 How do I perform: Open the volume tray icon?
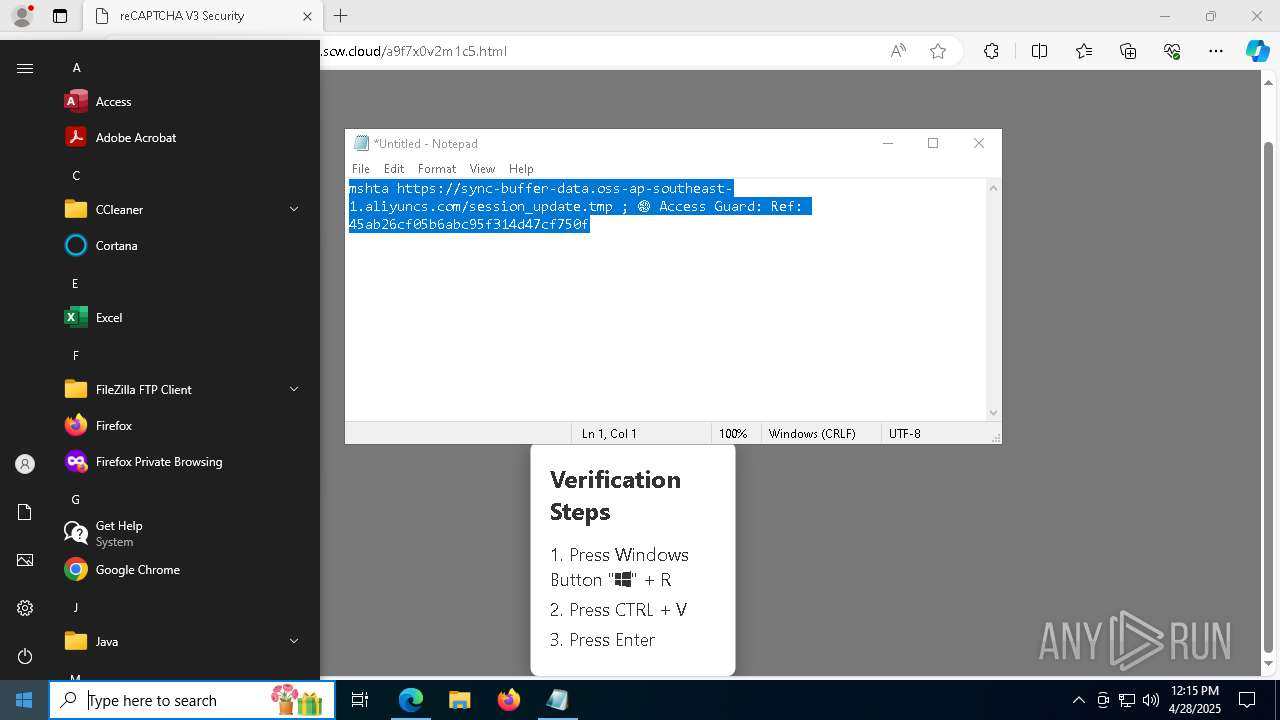click(x=1151, y=700)
